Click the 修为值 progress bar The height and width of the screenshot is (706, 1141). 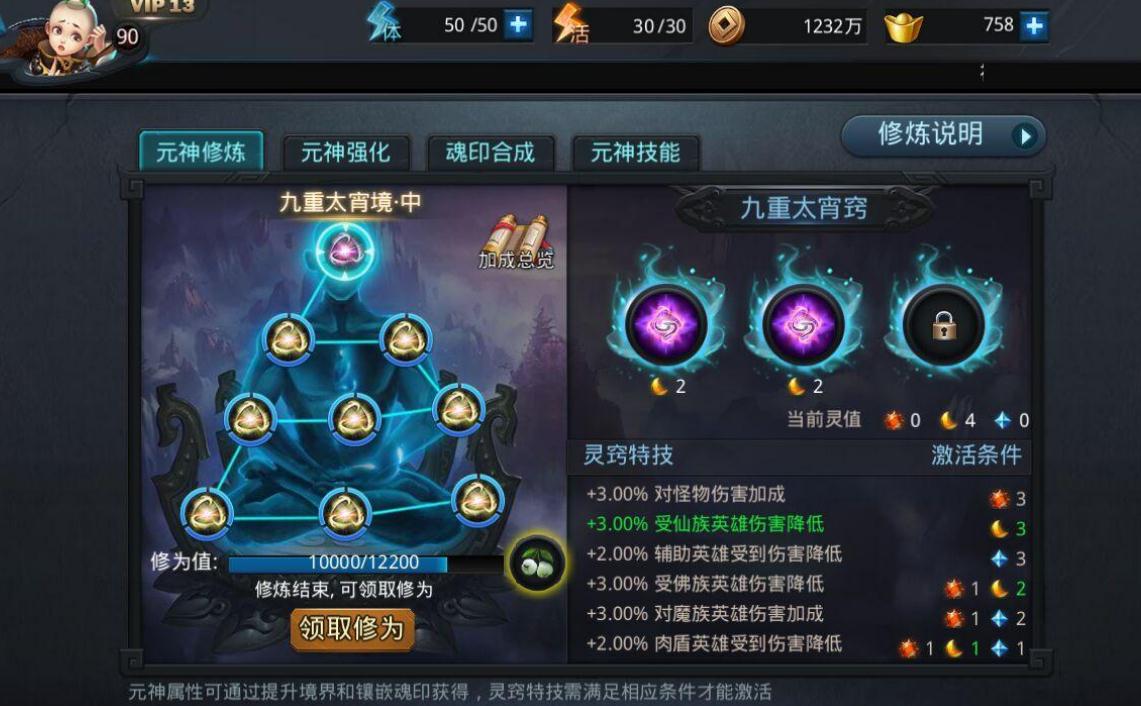click(x=365, y=563)
